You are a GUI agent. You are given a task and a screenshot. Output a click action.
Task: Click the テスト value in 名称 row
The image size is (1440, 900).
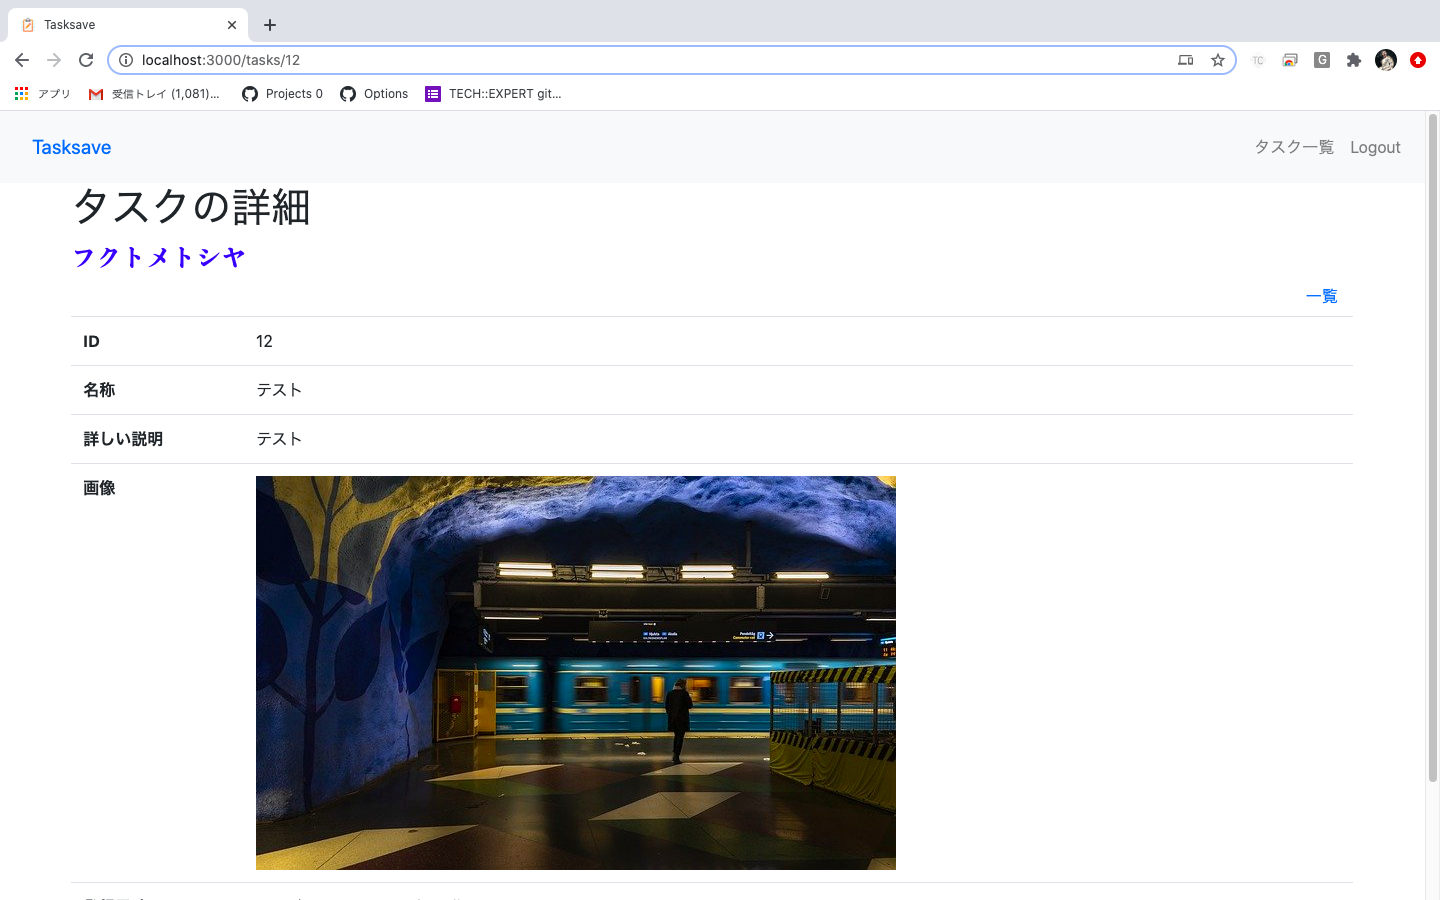click(279, 390)
